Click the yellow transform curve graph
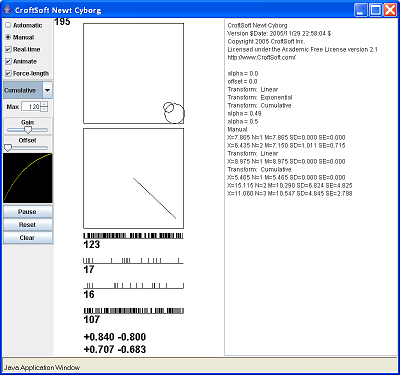 coord(28,178)
